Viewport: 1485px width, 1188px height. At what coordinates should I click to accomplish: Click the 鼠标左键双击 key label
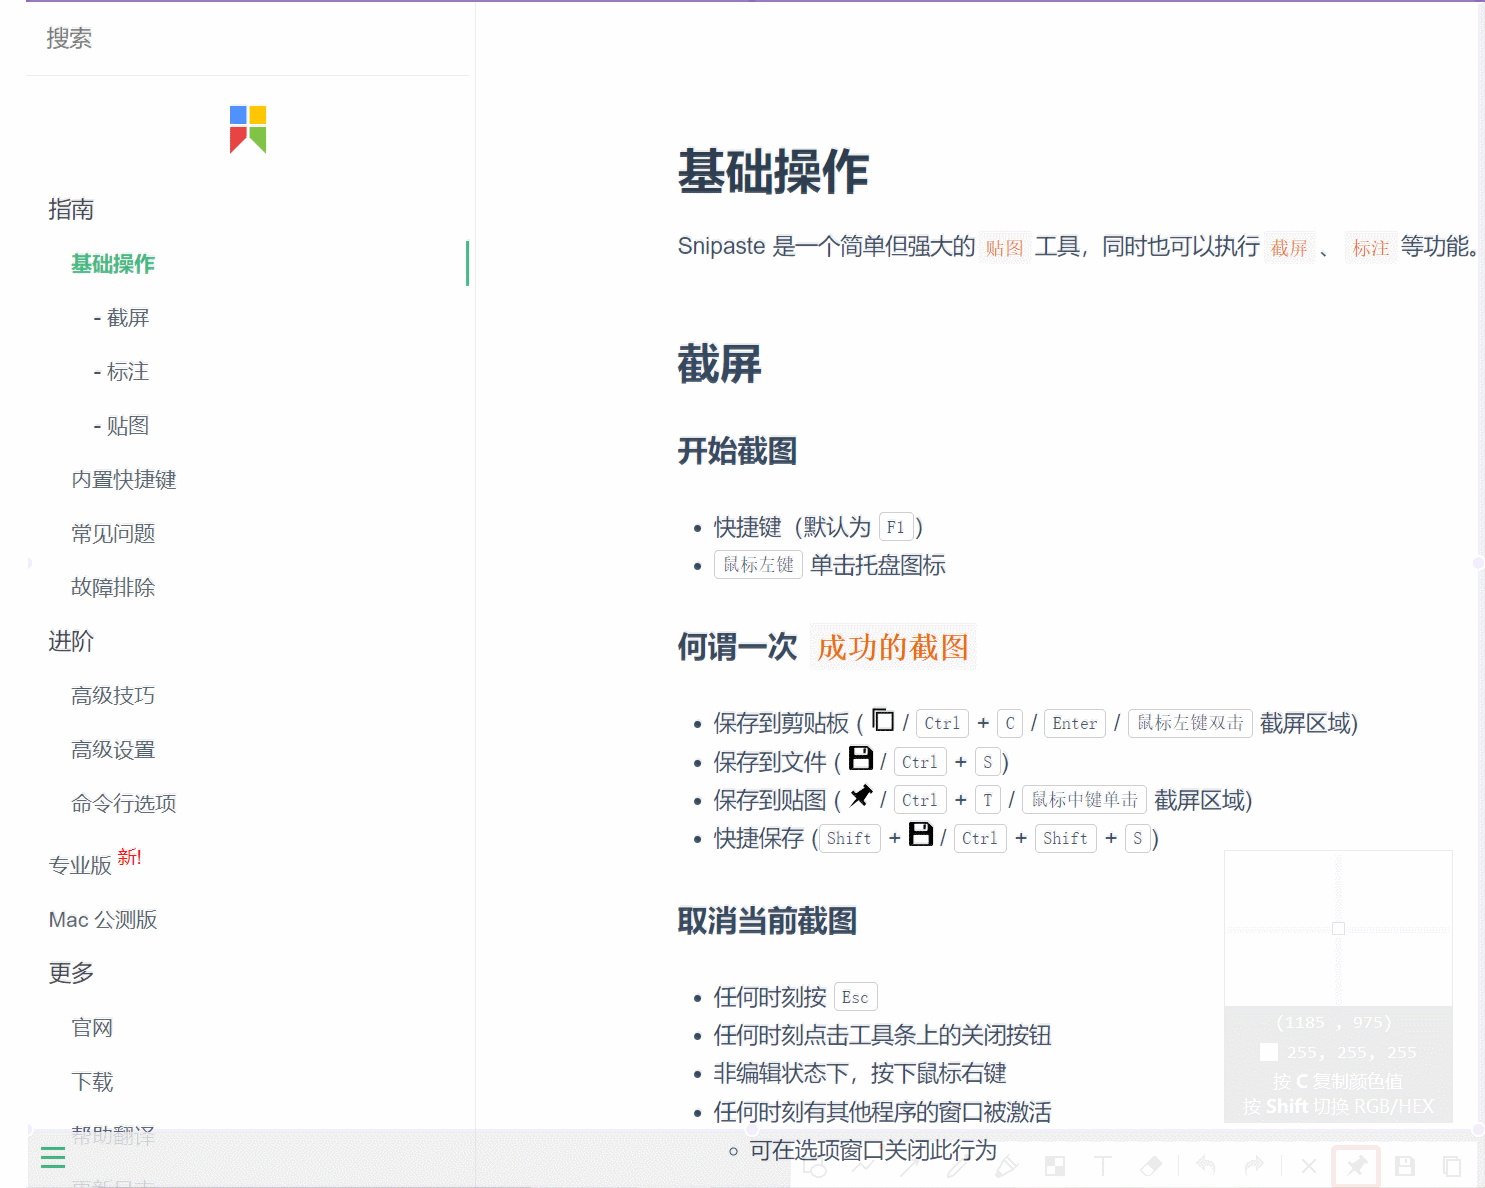[1190, 723]
